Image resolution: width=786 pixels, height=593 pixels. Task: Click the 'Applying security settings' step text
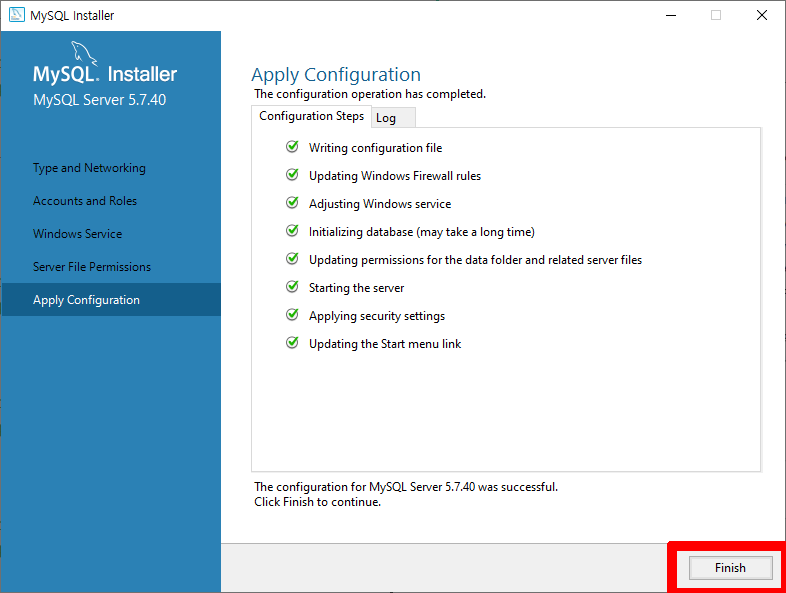377,316
